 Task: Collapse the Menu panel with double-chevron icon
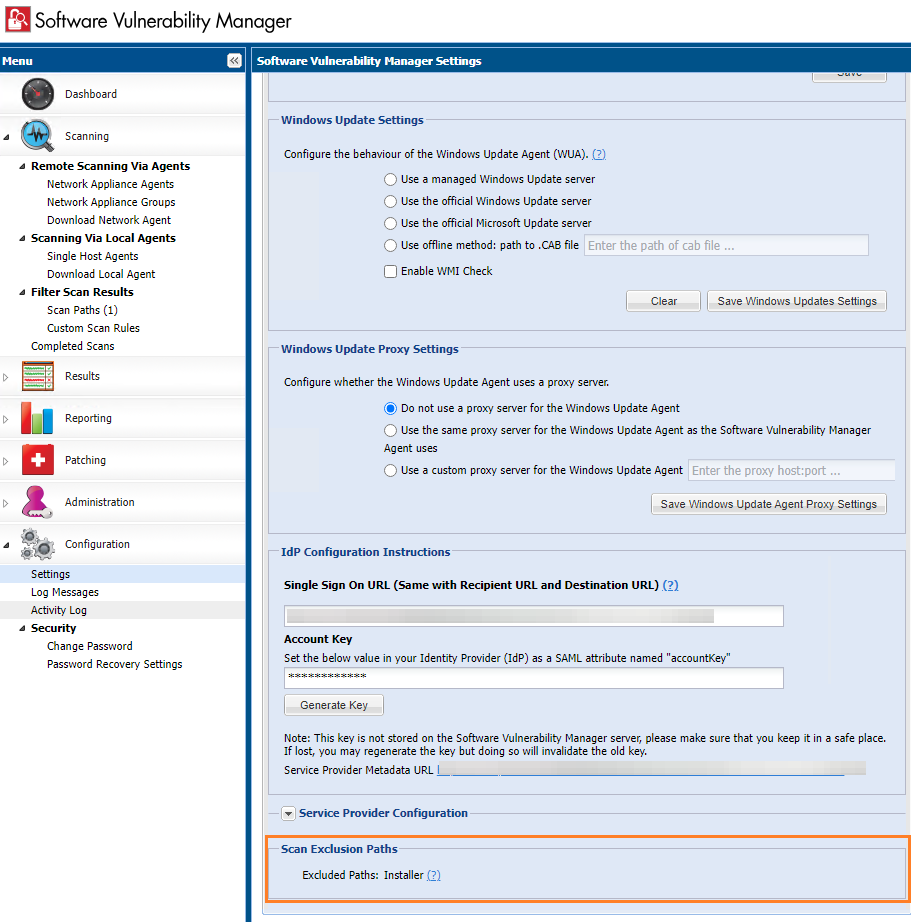[x=234, y=61]
